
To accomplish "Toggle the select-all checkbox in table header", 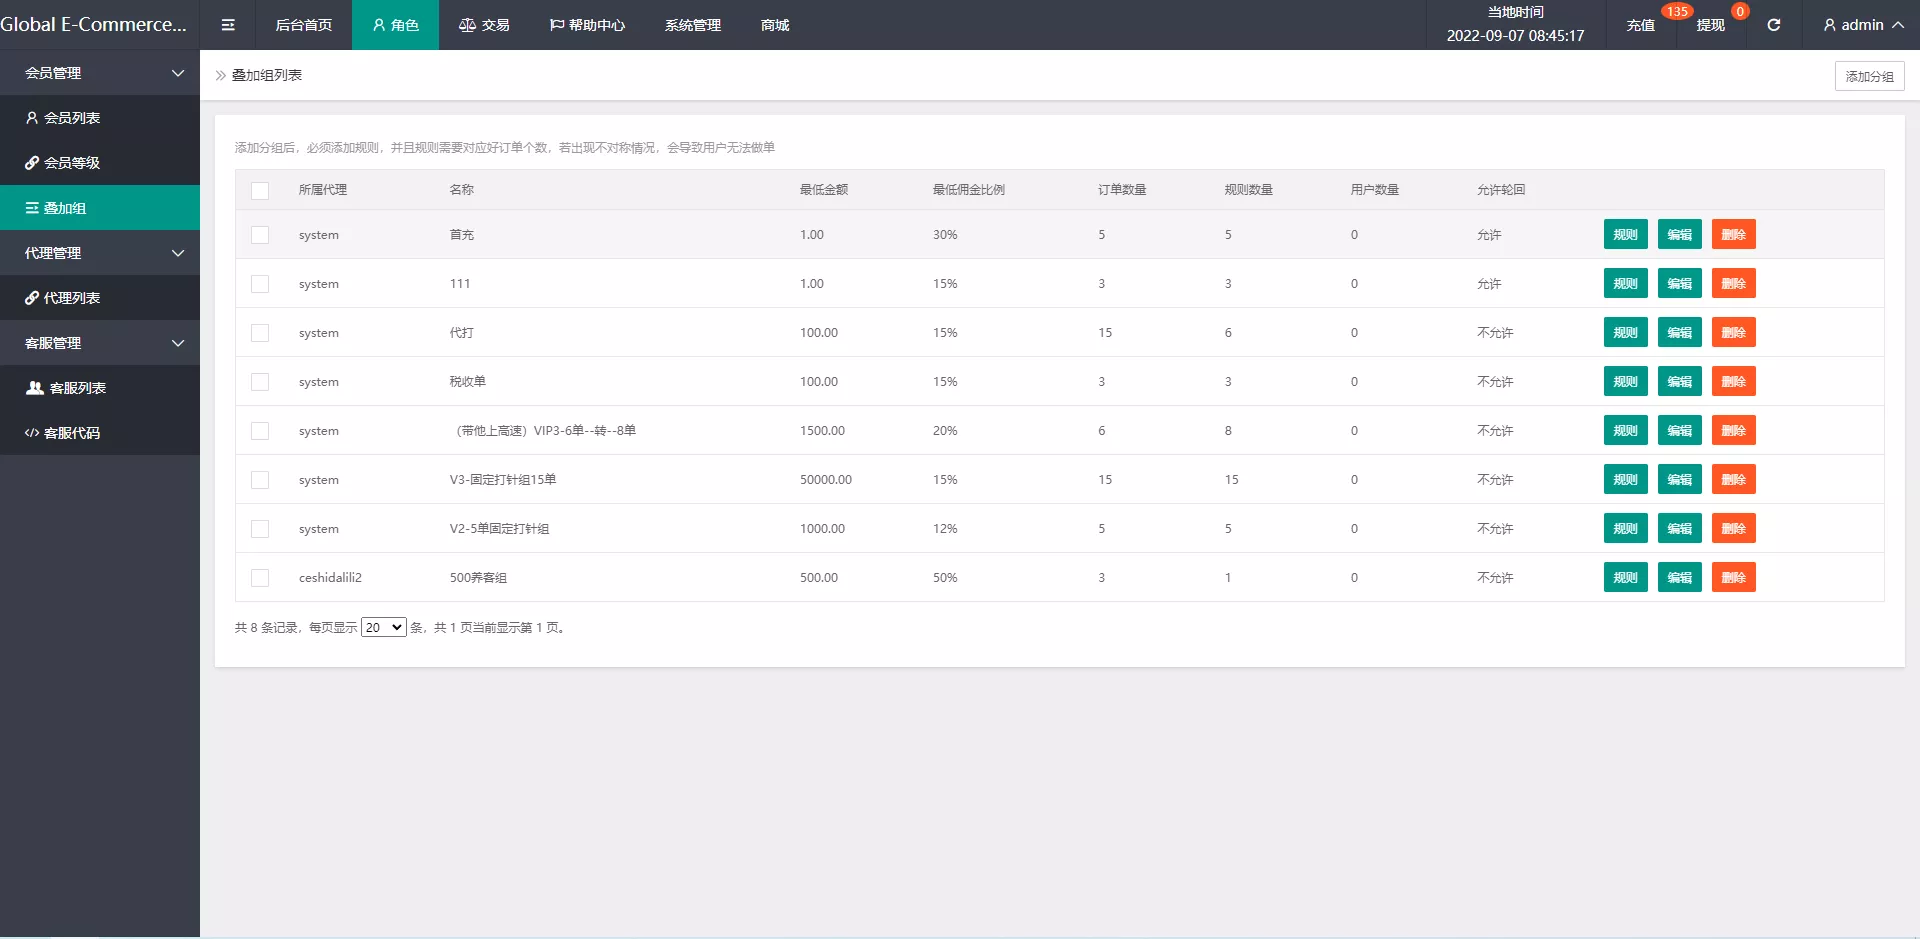I will (x=260, y=190).
